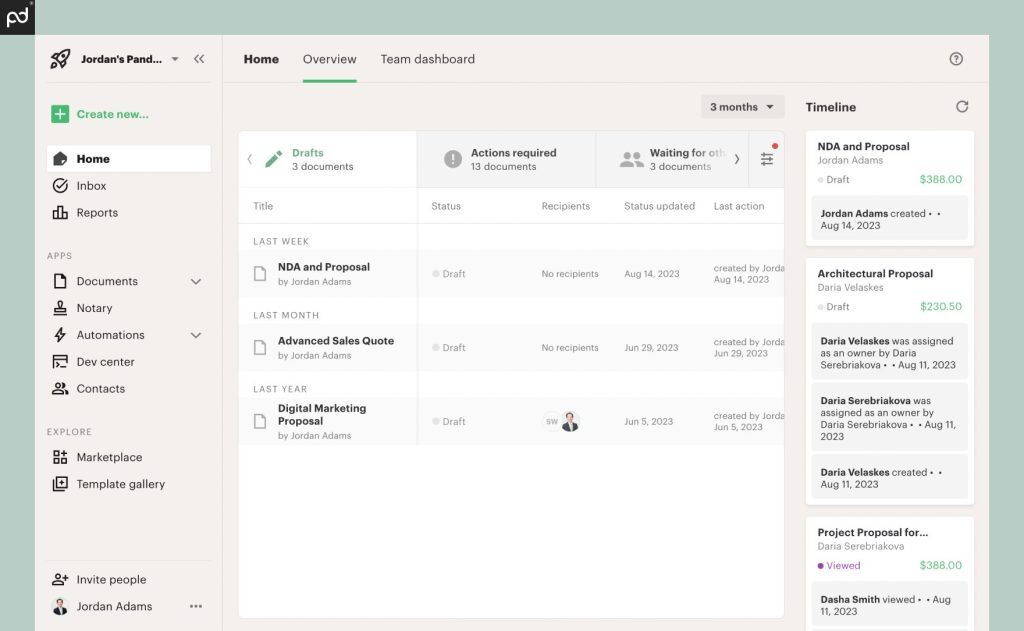Select the Overview tab
Image resolution: width=1024 pixels, height=631 pixels.
tap(329, 59)
